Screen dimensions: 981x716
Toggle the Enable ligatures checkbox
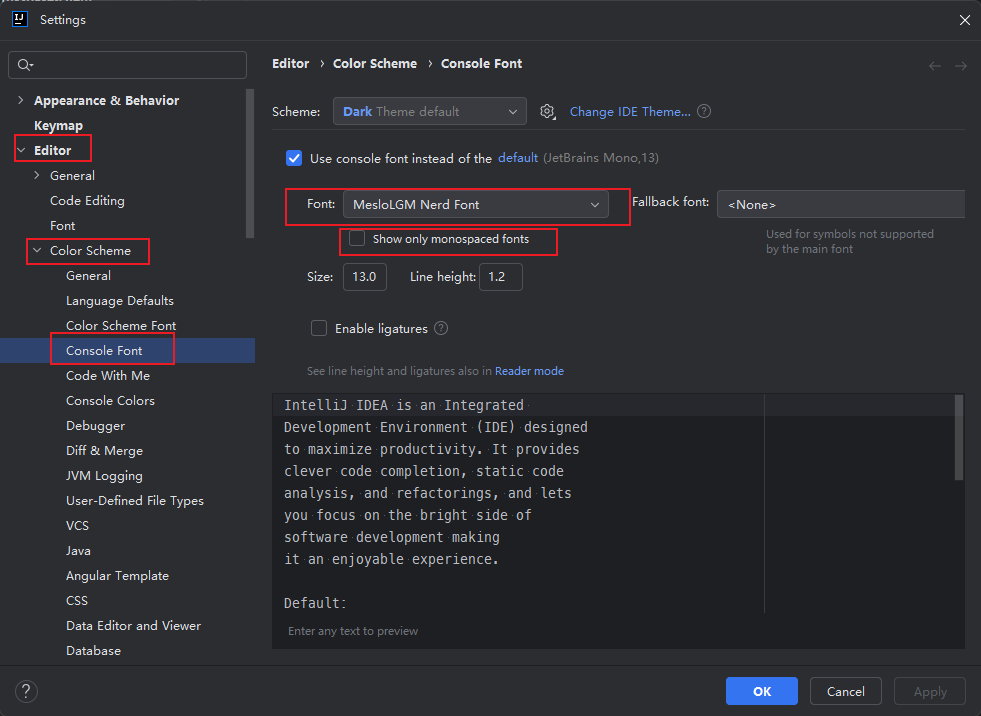[x=319, y=328]
